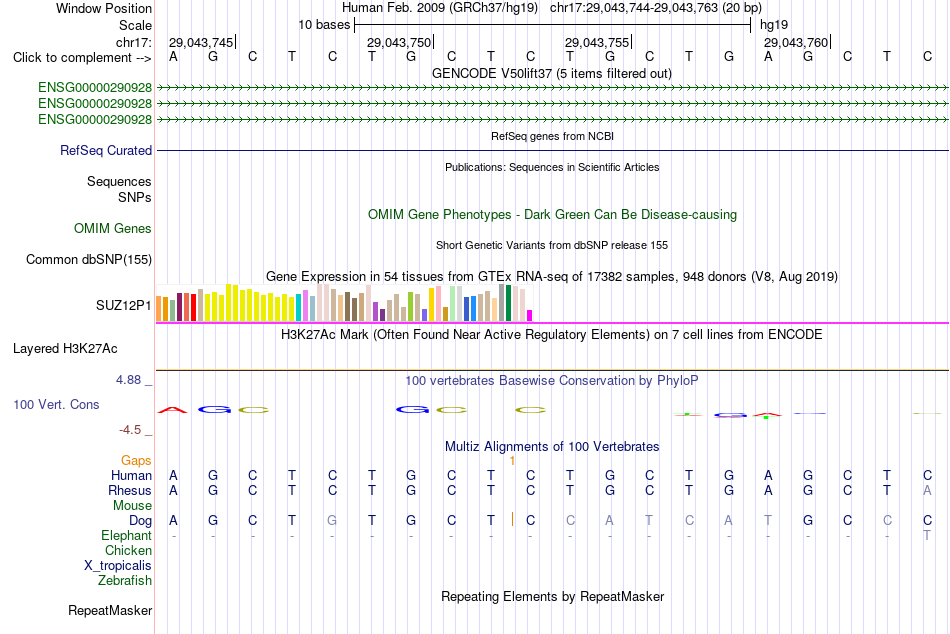
Task: Click the RefSeq Curated blue intron line
Action: coord(552,150)
